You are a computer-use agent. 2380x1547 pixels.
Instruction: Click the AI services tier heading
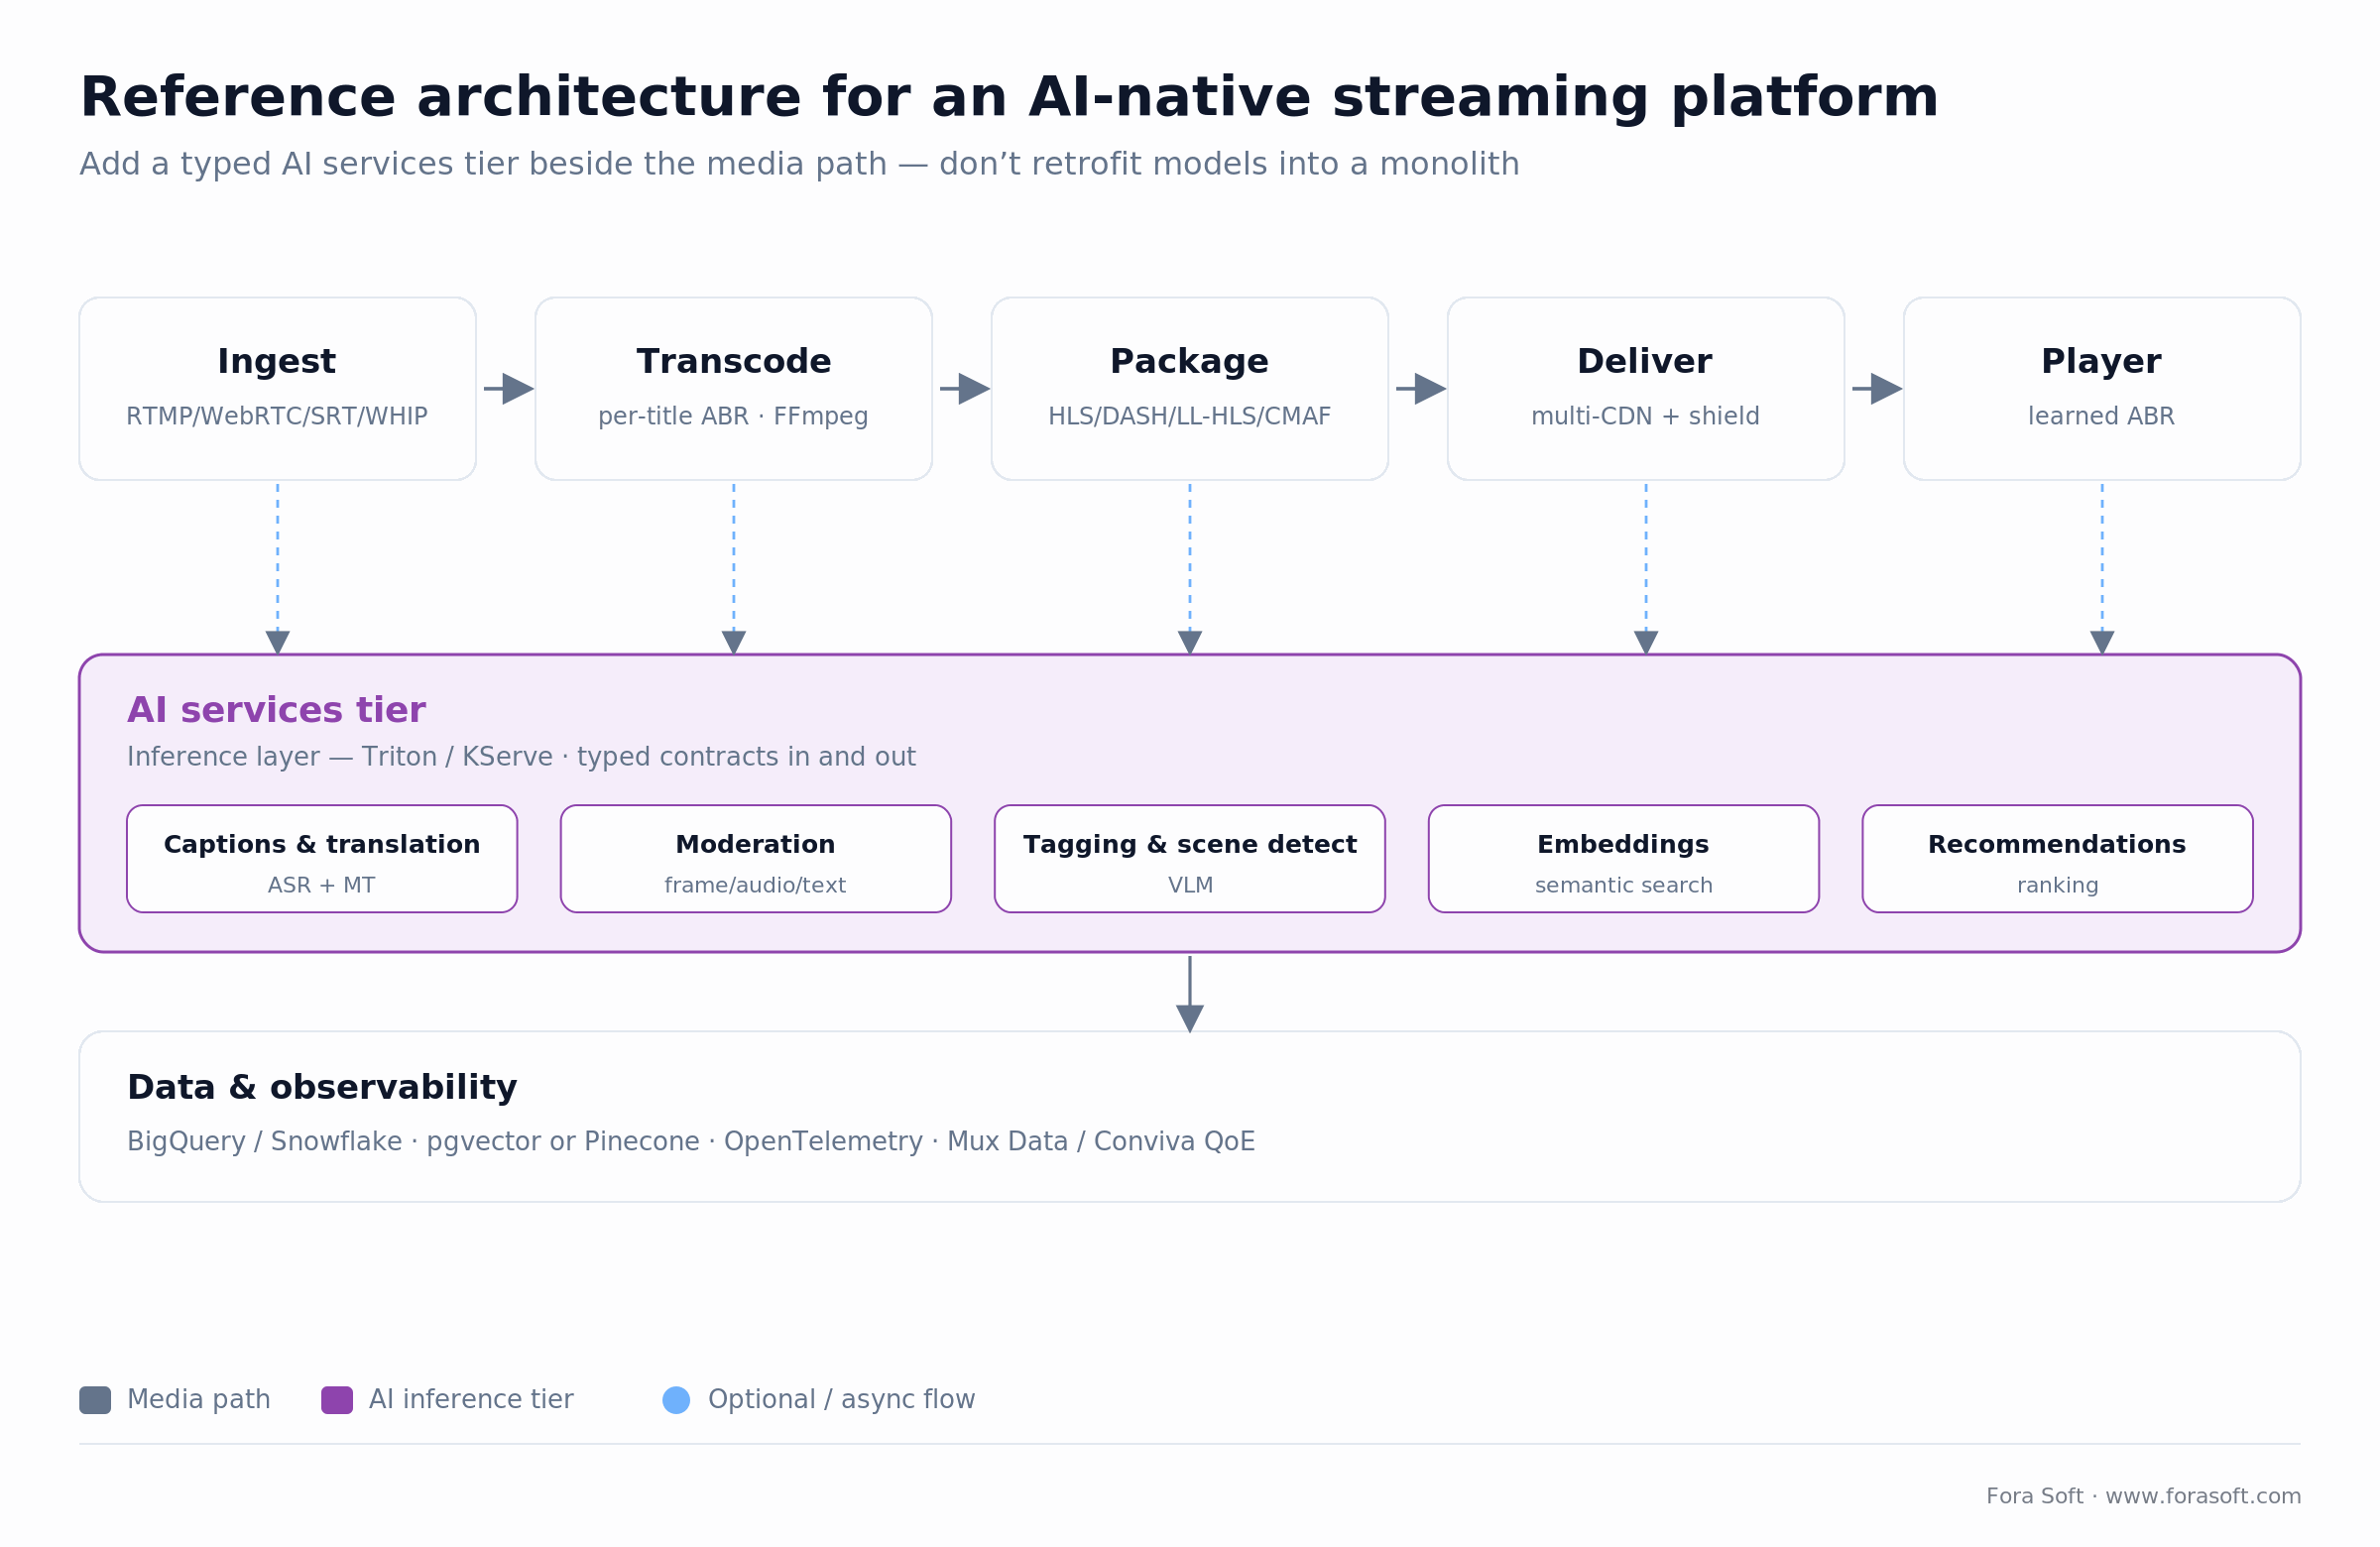point(276,710)
